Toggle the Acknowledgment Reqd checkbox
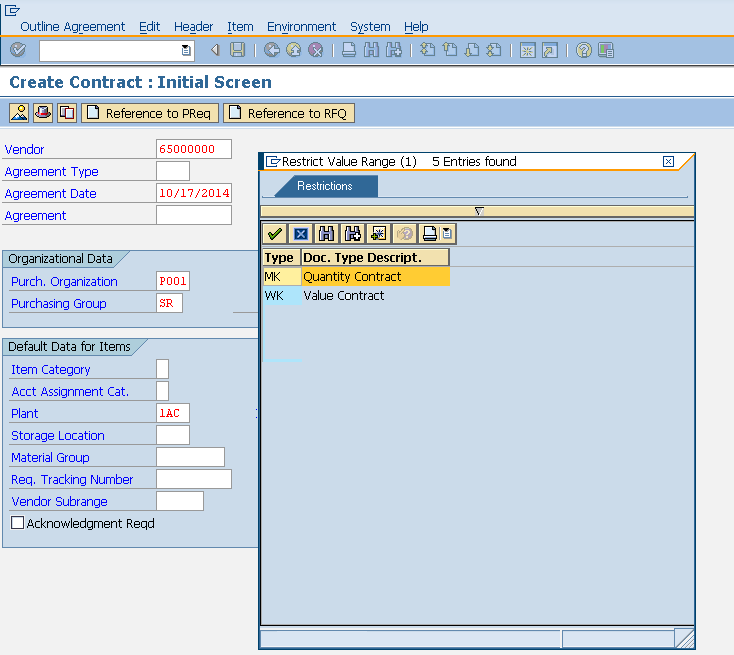 coord(17,523)
